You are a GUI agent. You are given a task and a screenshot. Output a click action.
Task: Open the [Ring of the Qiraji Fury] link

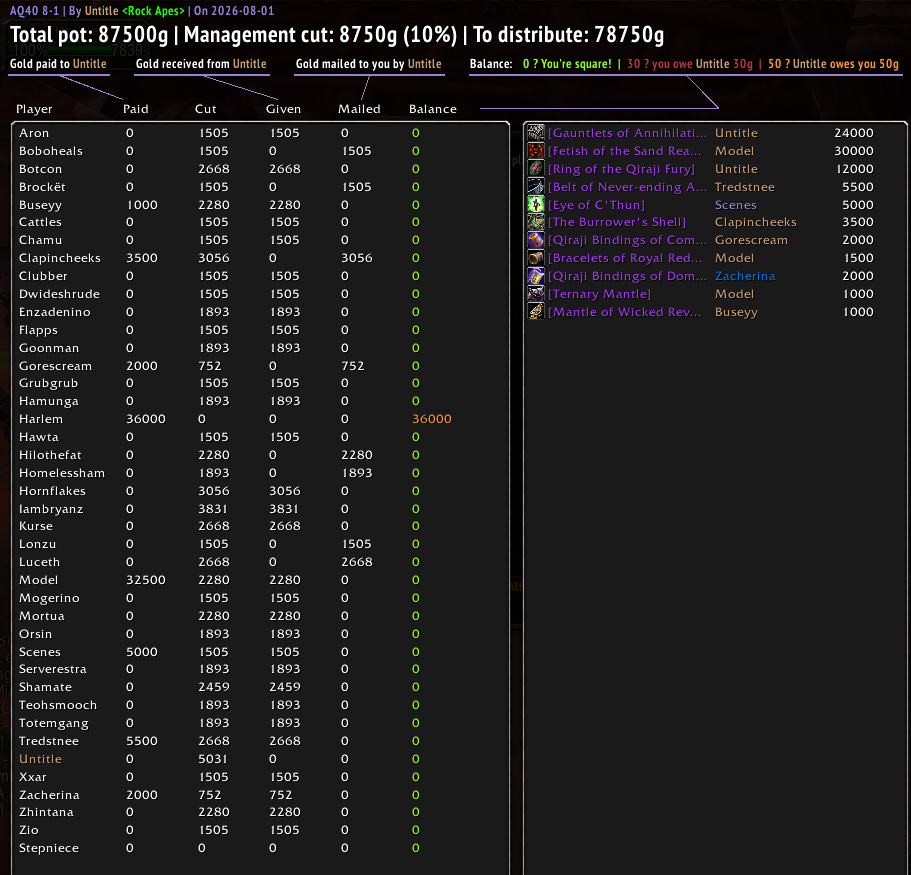click(621, 169)
